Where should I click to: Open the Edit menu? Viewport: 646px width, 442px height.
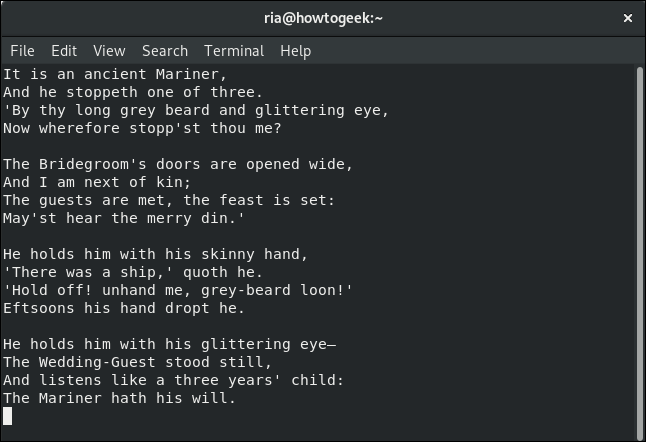(64, 51)
